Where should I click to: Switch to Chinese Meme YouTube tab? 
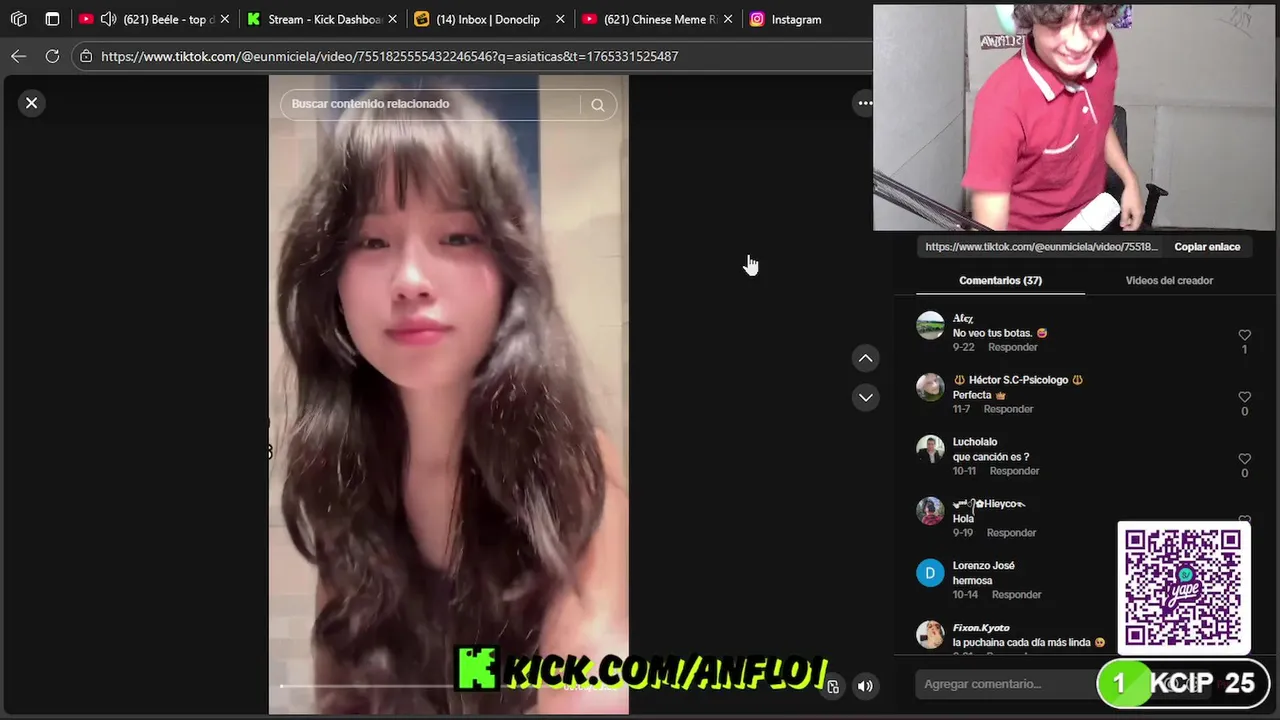658,19
